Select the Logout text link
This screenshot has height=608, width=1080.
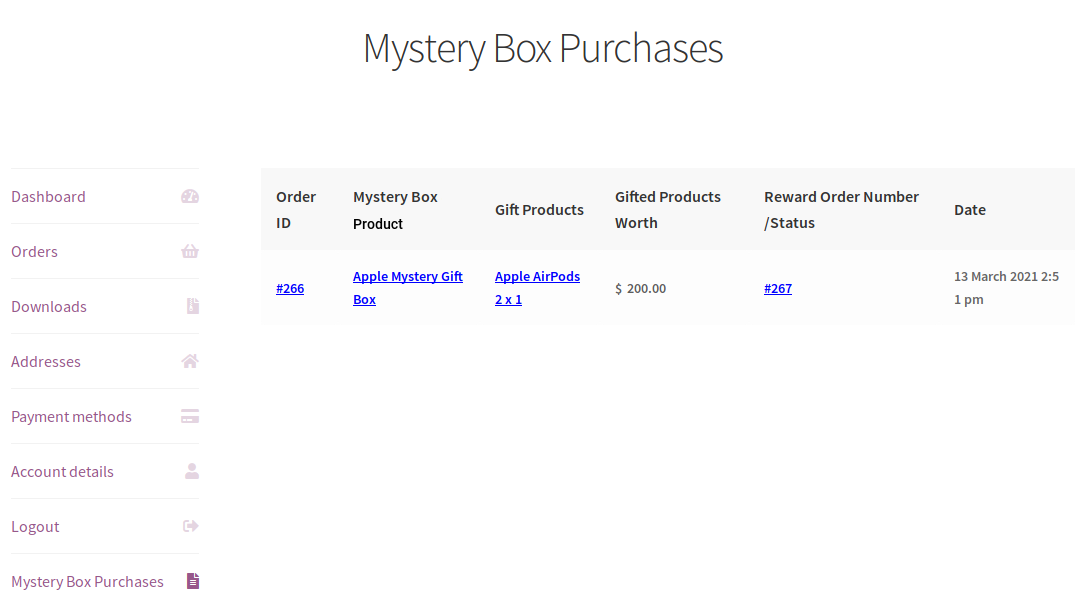coord(35,527)
